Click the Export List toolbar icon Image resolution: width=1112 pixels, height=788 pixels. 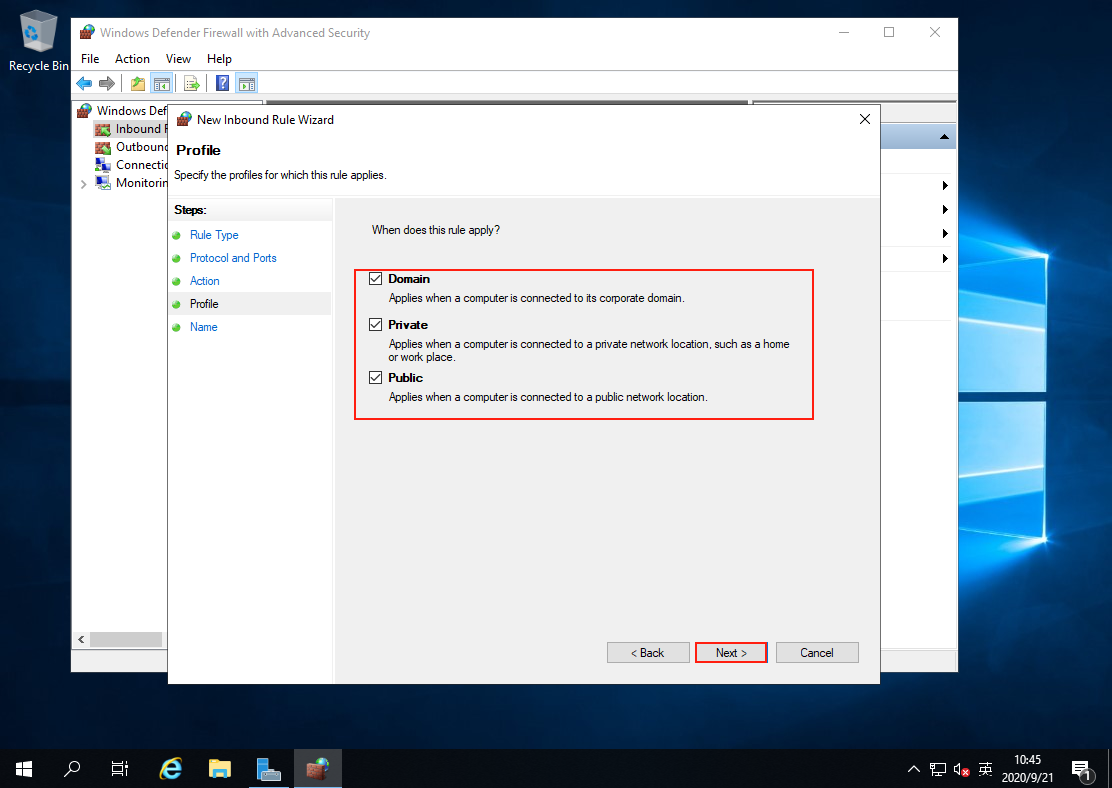coord(191,84)
